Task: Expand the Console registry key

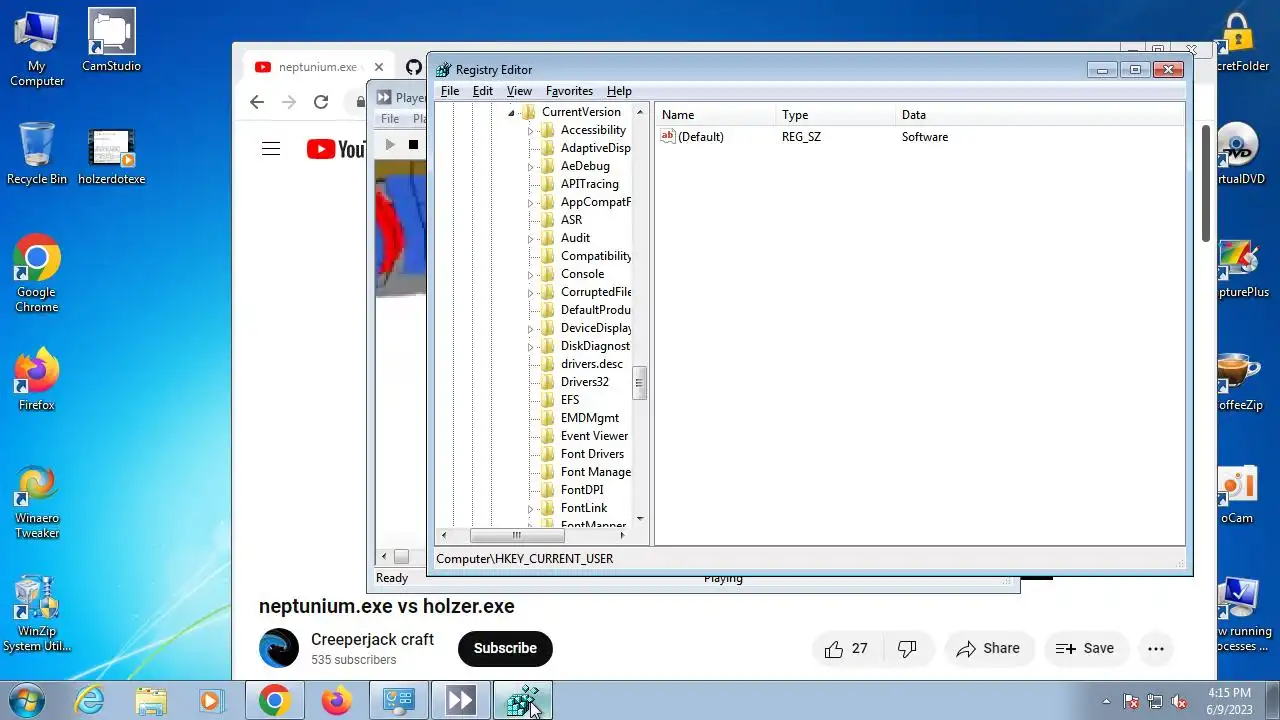Action: point(531,275)
